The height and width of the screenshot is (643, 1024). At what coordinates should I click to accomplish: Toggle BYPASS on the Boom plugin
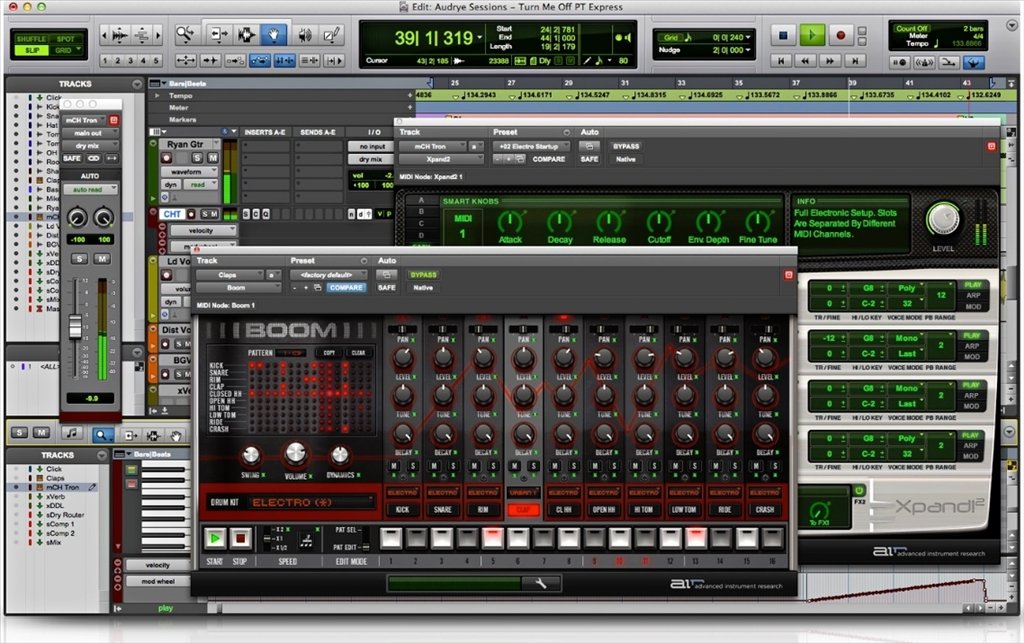(422, 275)
